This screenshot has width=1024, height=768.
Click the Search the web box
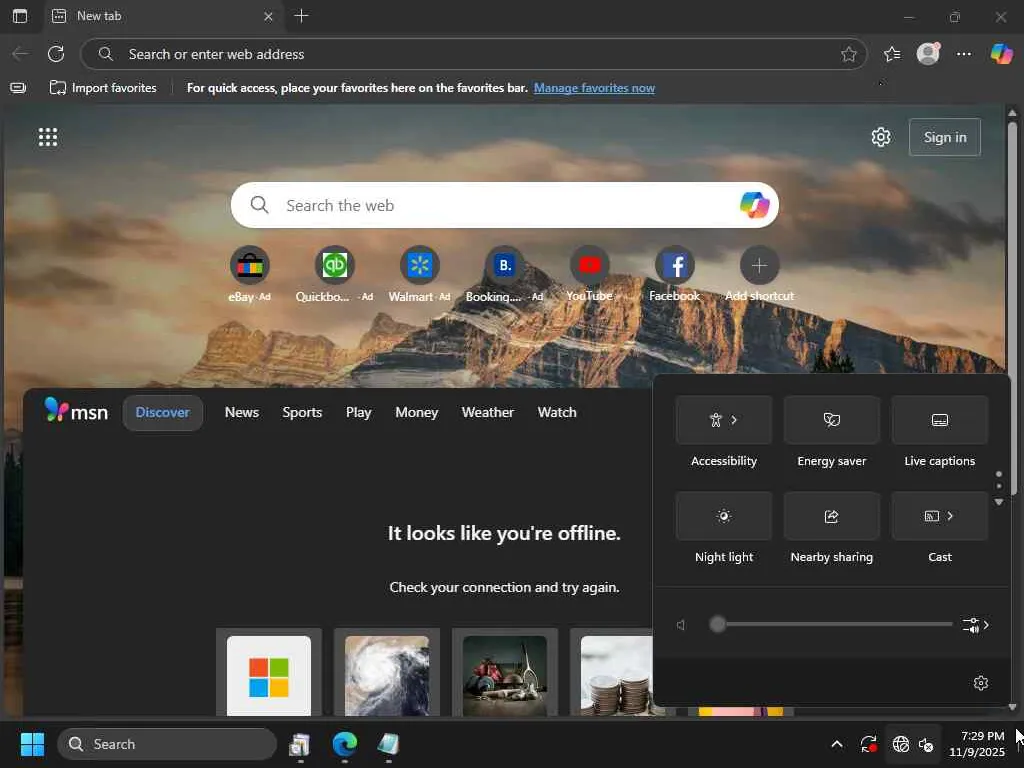[504, 205]
